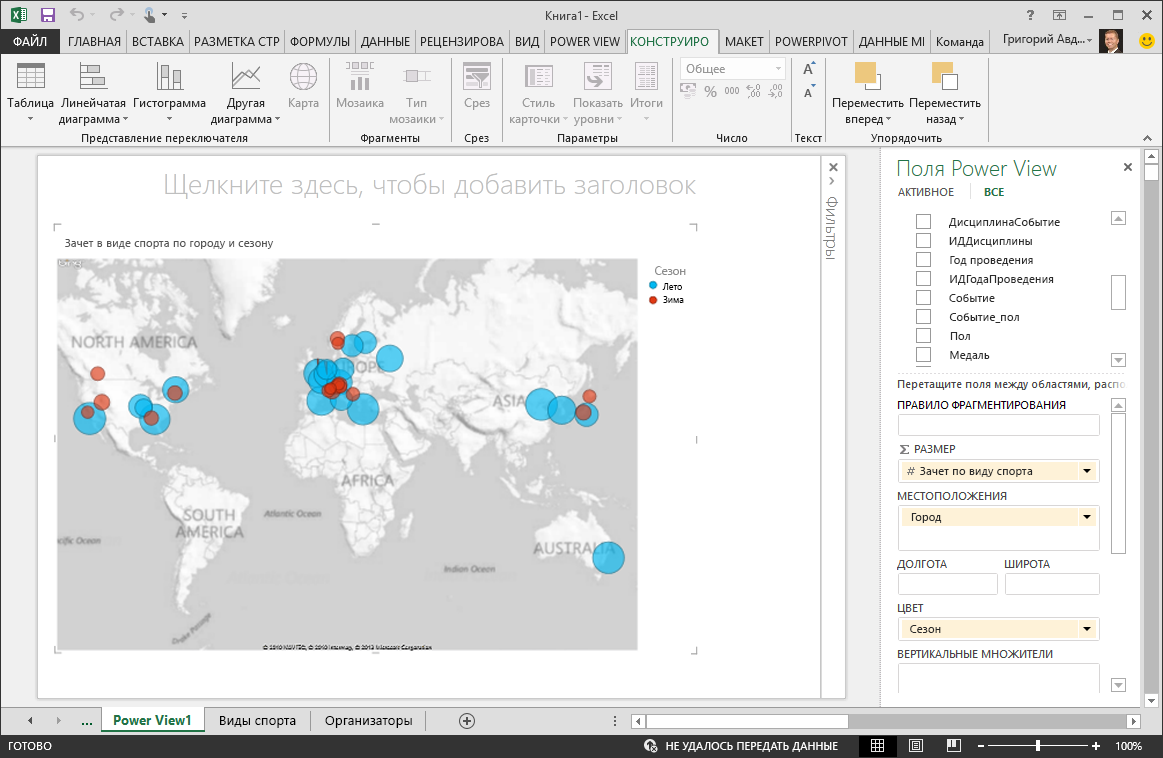Switch to Page Layout view icon in status bar
The height and width of the screenshot is (758, 1163).
click(x=916, y=745)
